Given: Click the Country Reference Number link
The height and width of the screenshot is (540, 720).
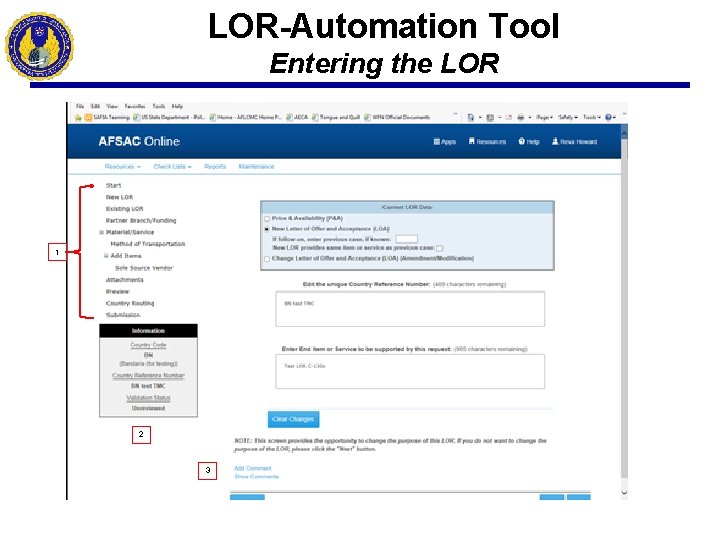Looking at the screenshot, I should click(x=148, y=375).
